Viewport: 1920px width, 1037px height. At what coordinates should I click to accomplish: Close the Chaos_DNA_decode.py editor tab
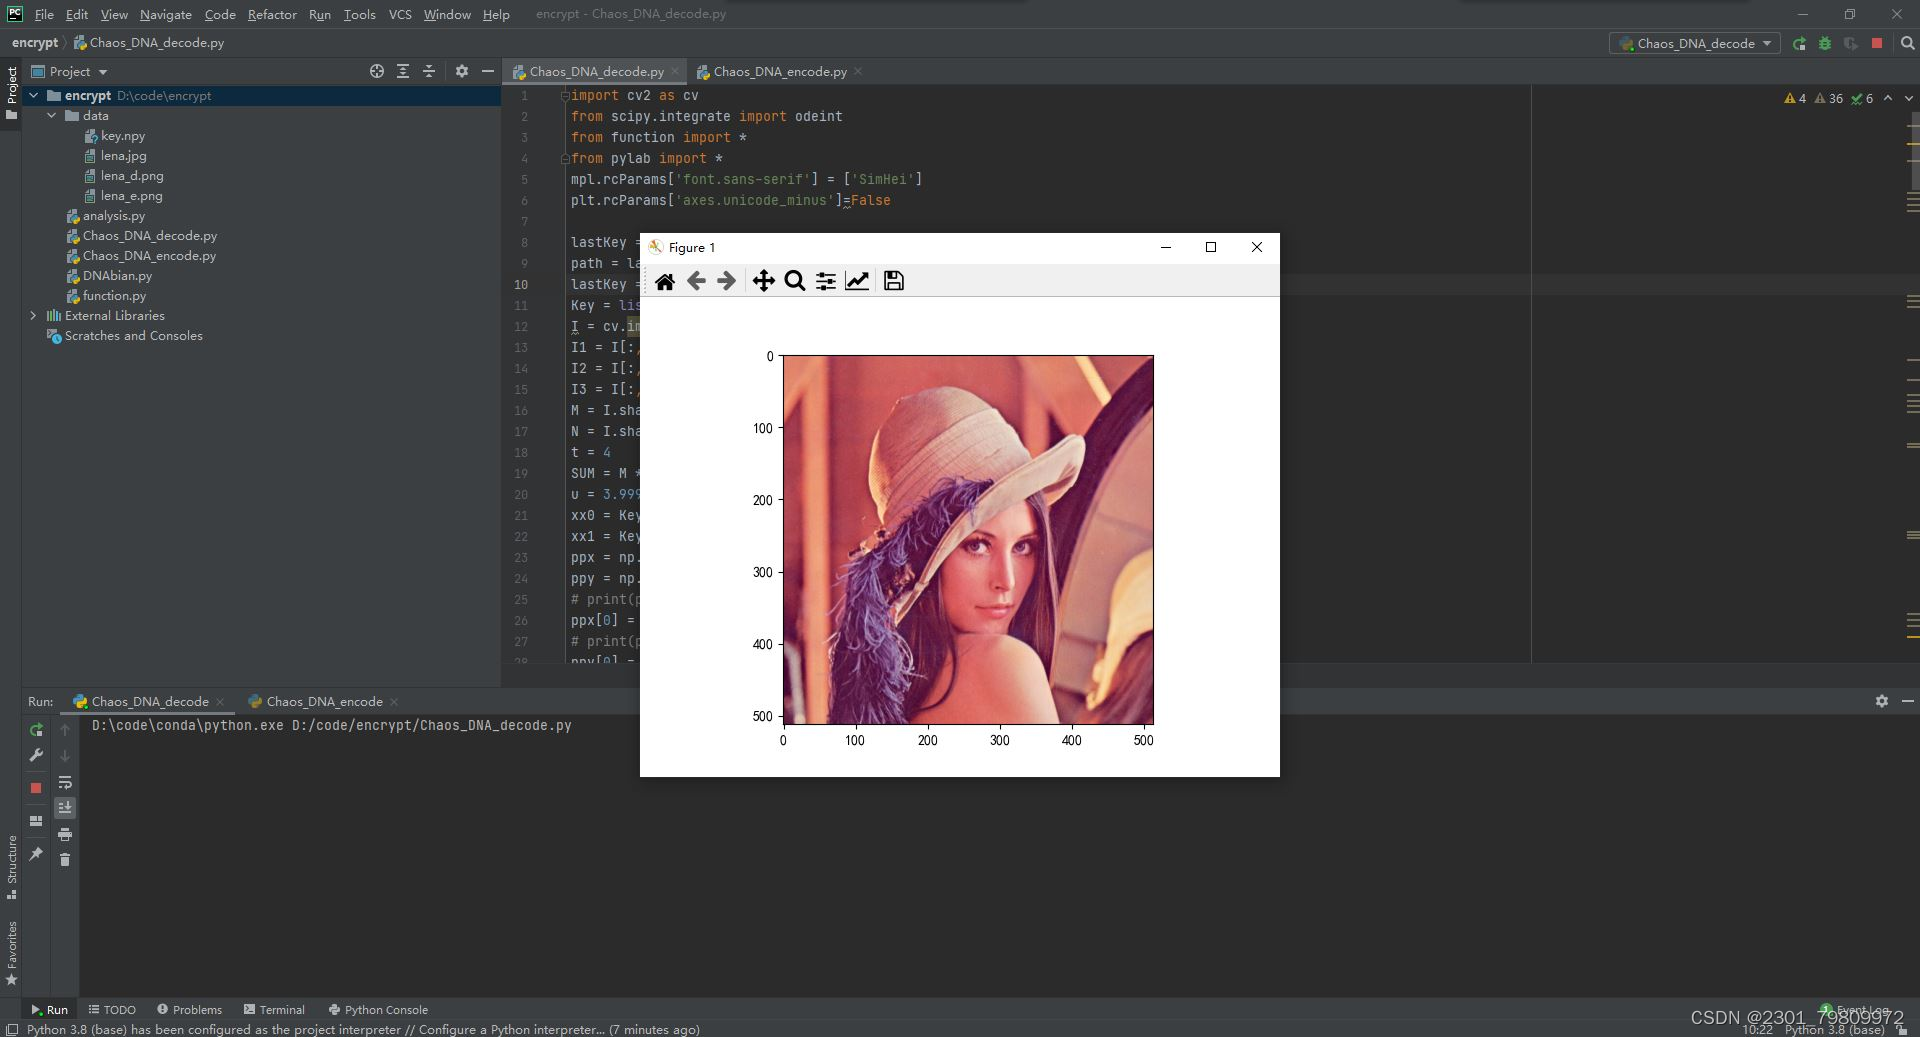click(x=675, y=71)
